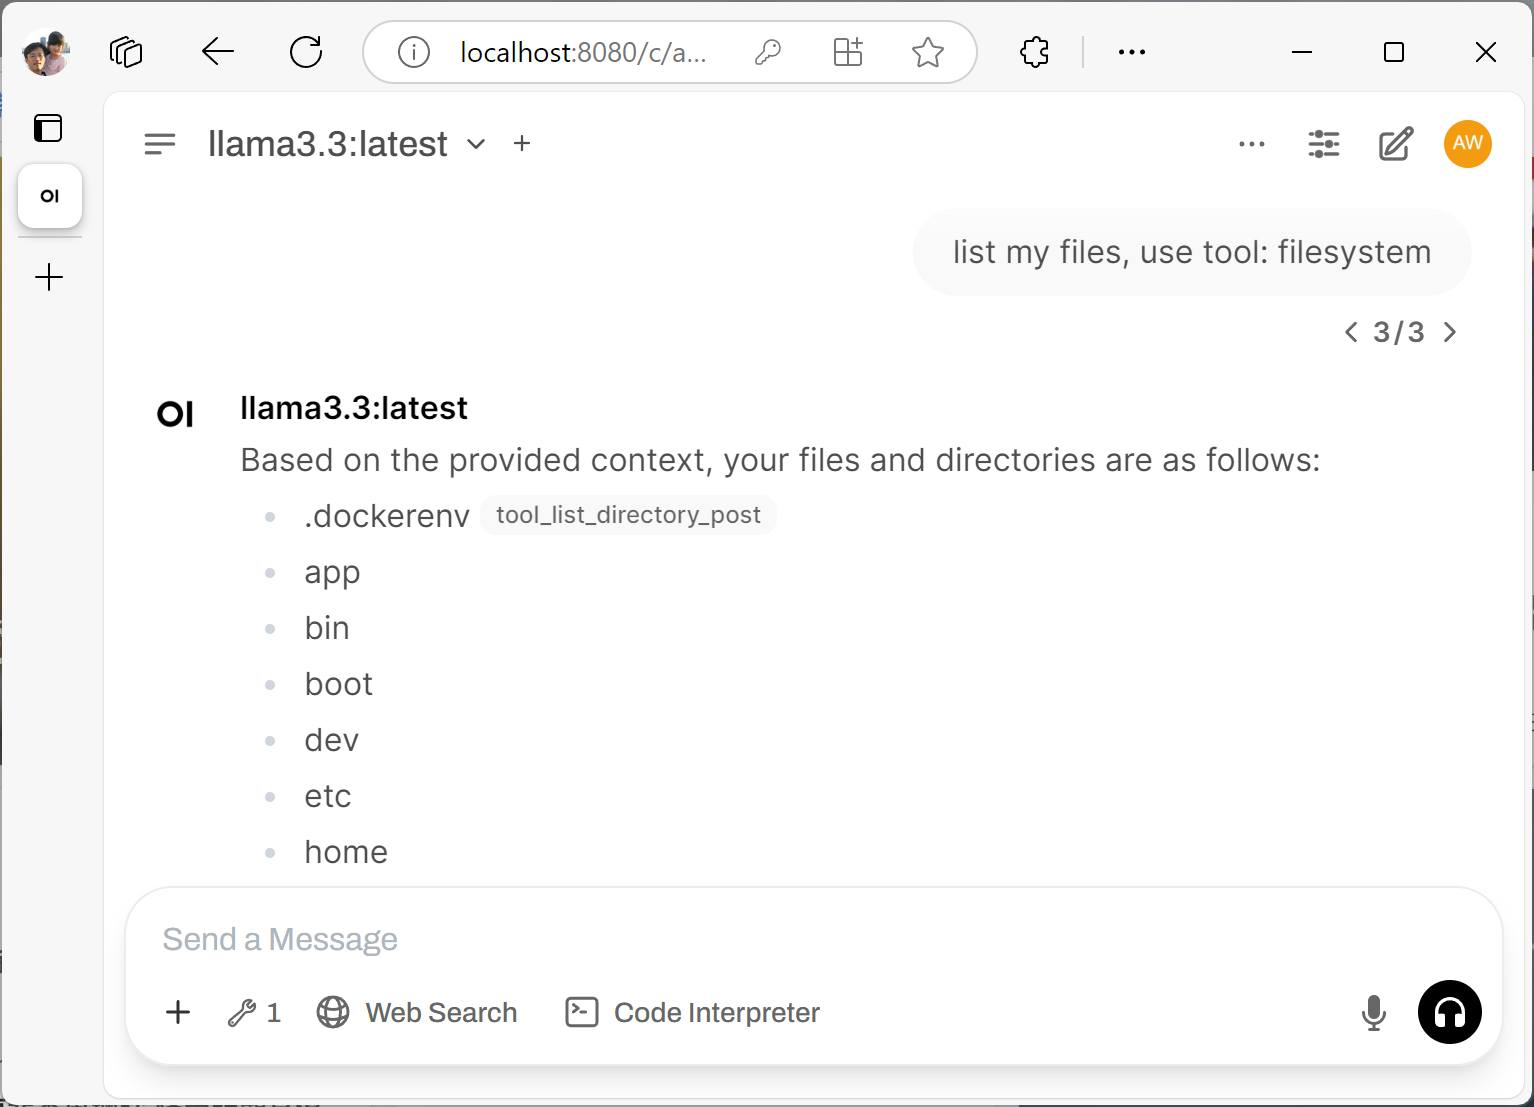
Task: Open chat controls sliders icon
Action: pos(1323,144)
